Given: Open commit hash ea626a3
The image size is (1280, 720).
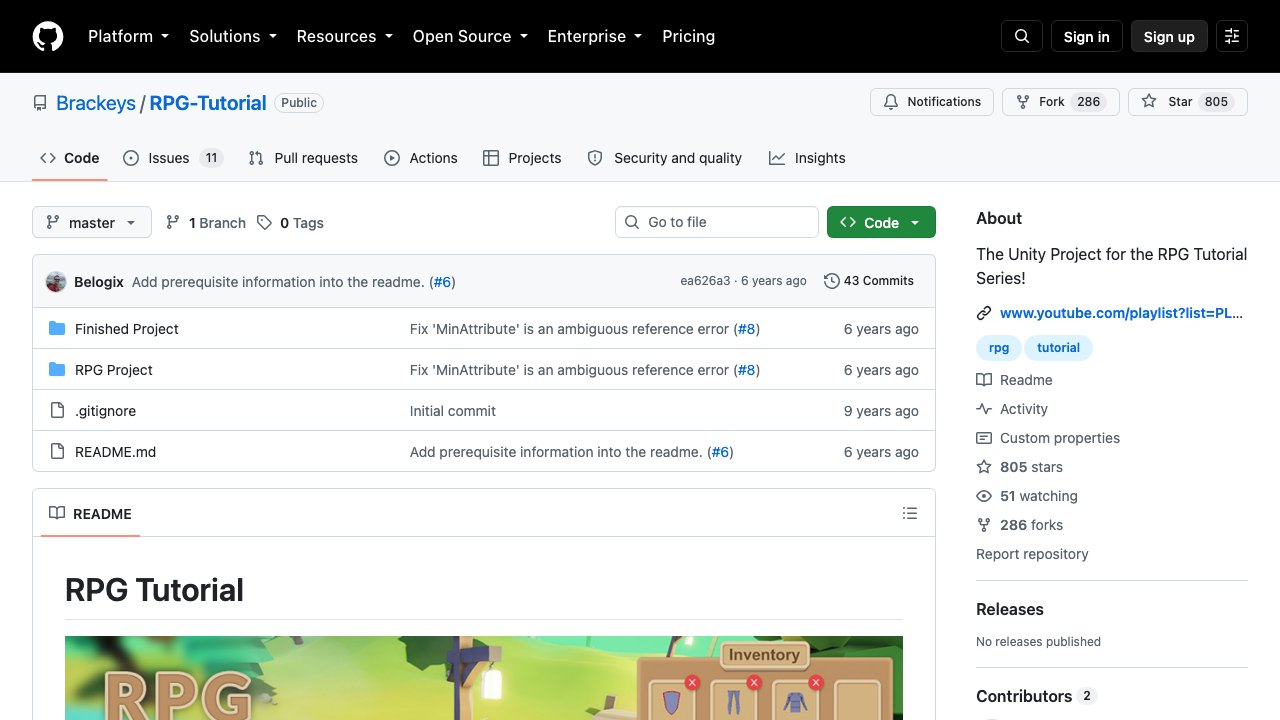Looking at the screenshot, I should [x=705, y=281].
